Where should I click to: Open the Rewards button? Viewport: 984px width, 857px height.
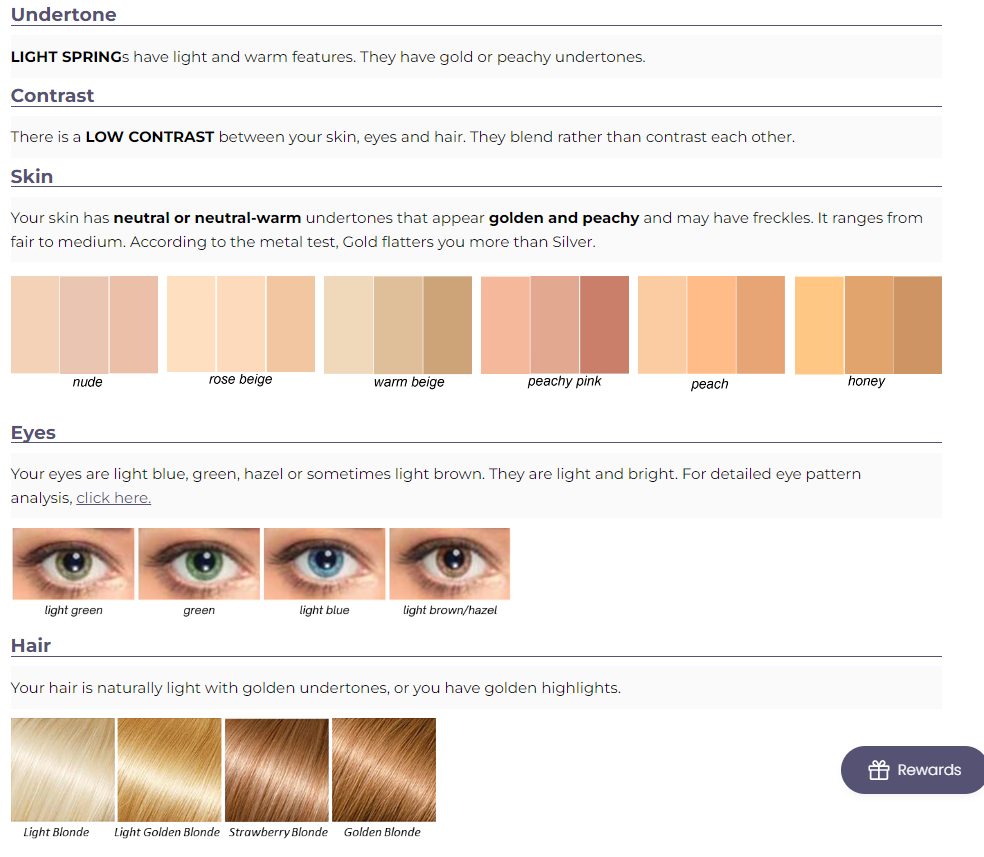[913, 770]
